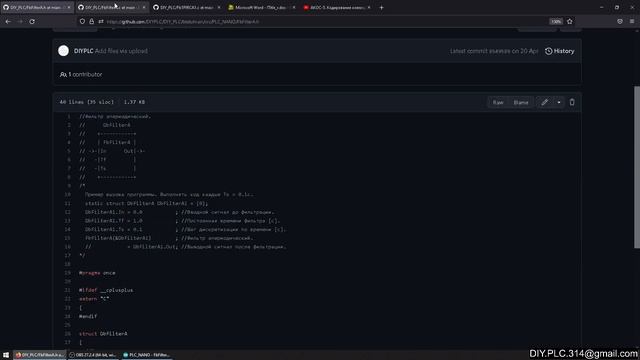This screenshot has width=640, height=360.
Task: Click the '40 lines (35 sloc)' file info
Action: click(x=87, y=102)
